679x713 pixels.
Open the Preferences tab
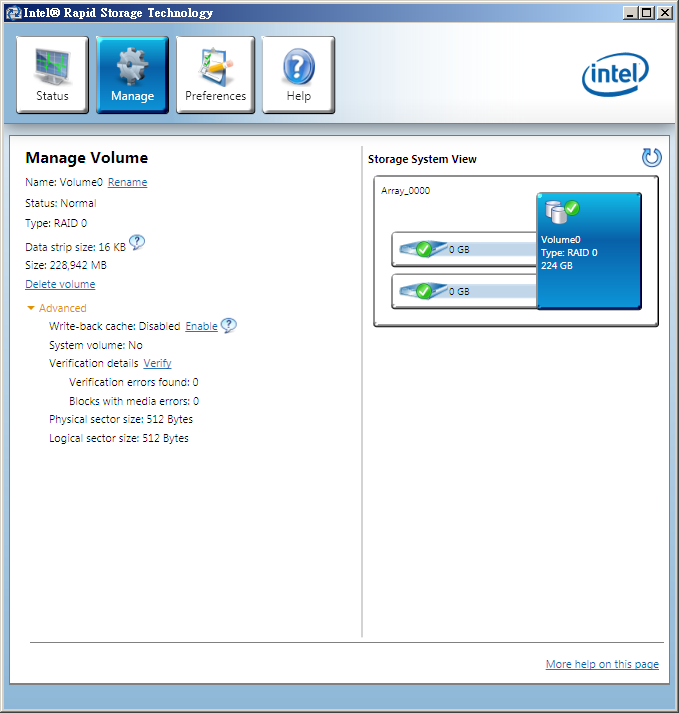point(215,75)
